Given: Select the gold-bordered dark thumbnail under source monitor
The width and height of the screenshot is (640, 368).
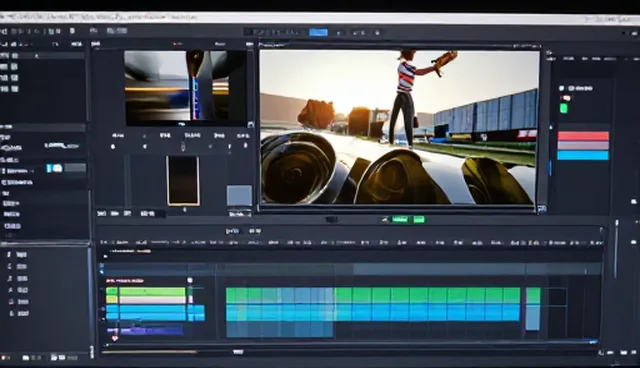Looking at the screenshot, I should (183, 181).
